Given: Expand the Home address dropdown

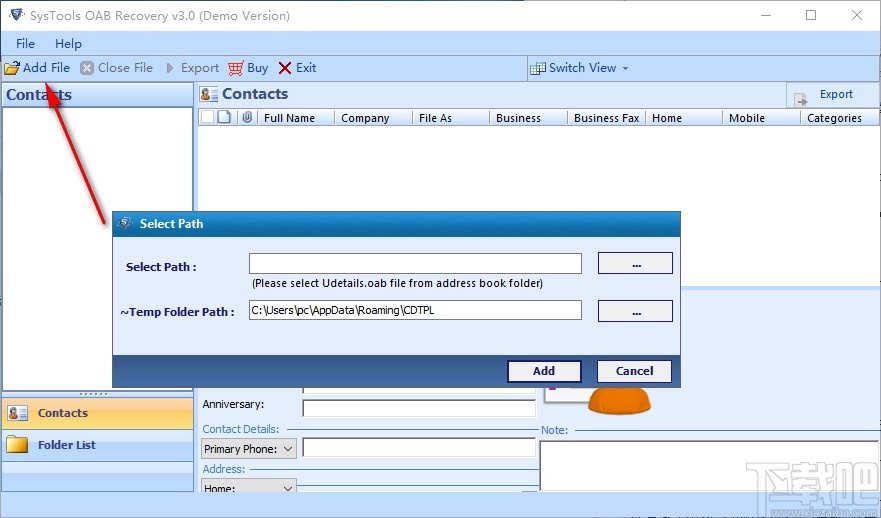Looking at the screenshot, I should 288,487.
